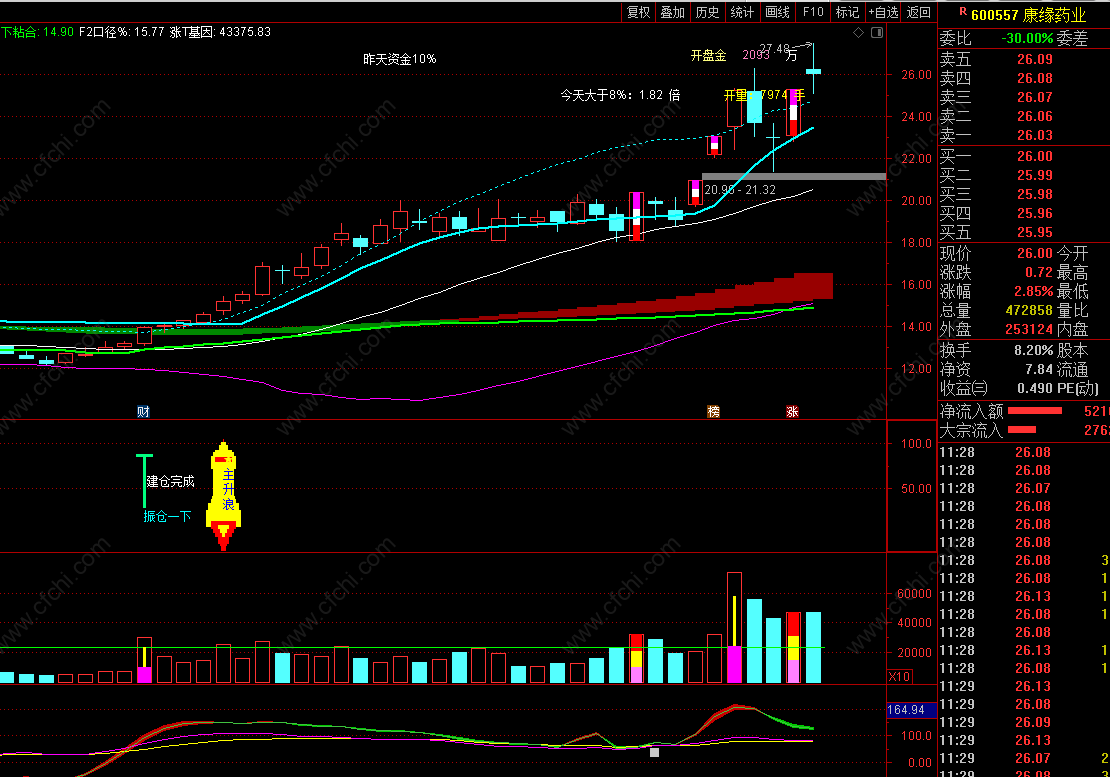
Task: Click the 量比 label
Action: [x=1072, y=311]
